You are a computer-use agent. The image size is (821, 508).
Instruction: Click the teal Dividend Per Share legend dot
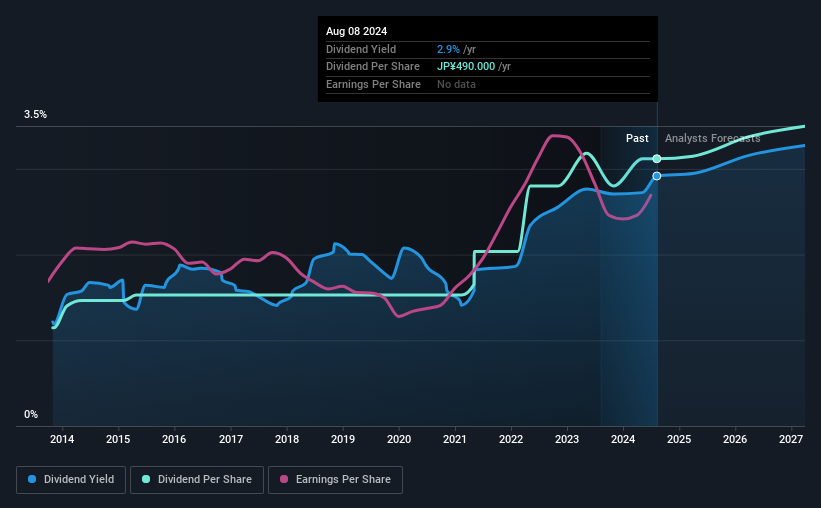tap(146, 479)
